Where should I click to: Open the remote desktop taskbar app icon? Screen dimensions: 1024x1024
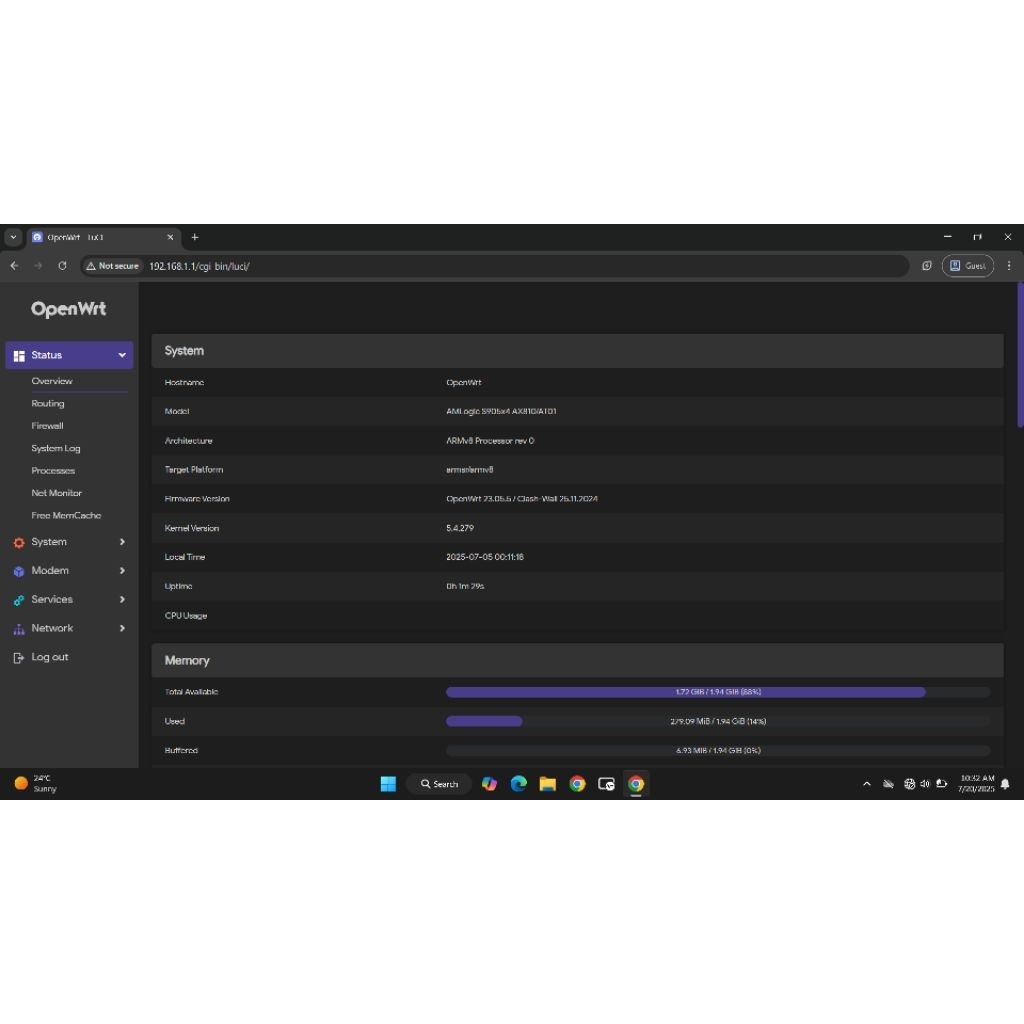tap(606, 784)
